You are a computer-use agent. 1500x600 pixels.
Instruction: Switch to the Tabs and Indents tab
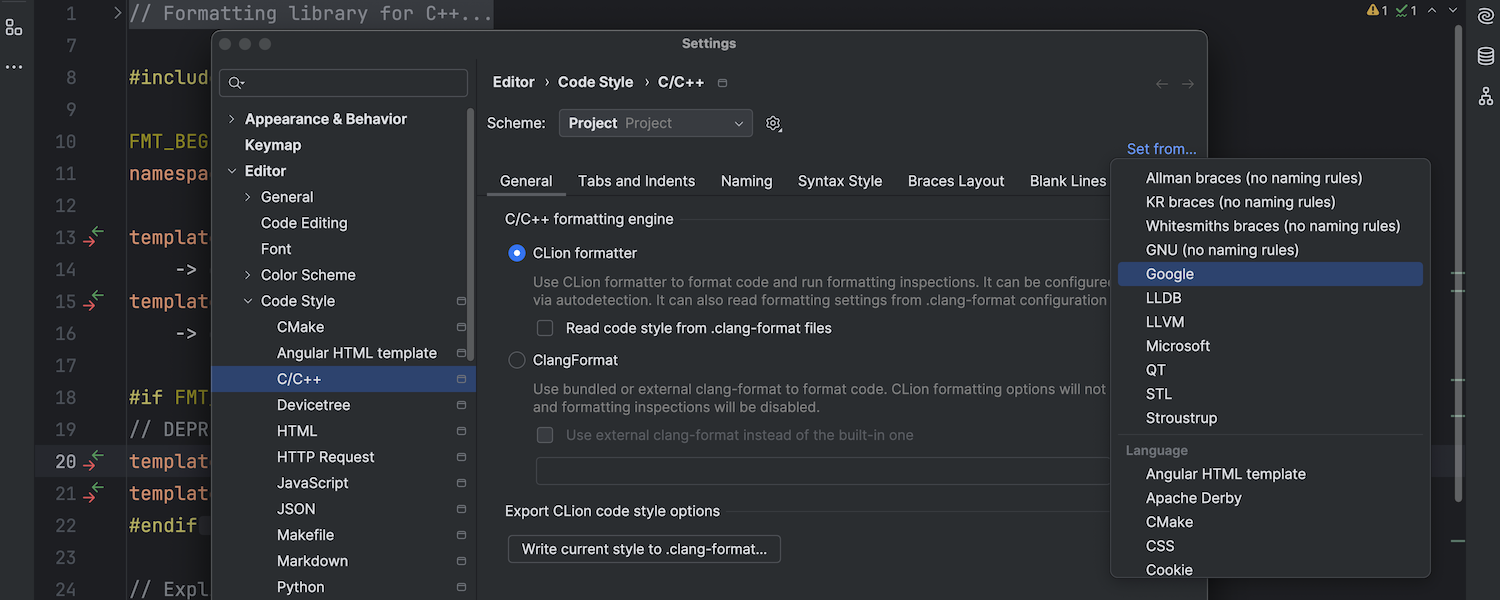pos(636,181)
